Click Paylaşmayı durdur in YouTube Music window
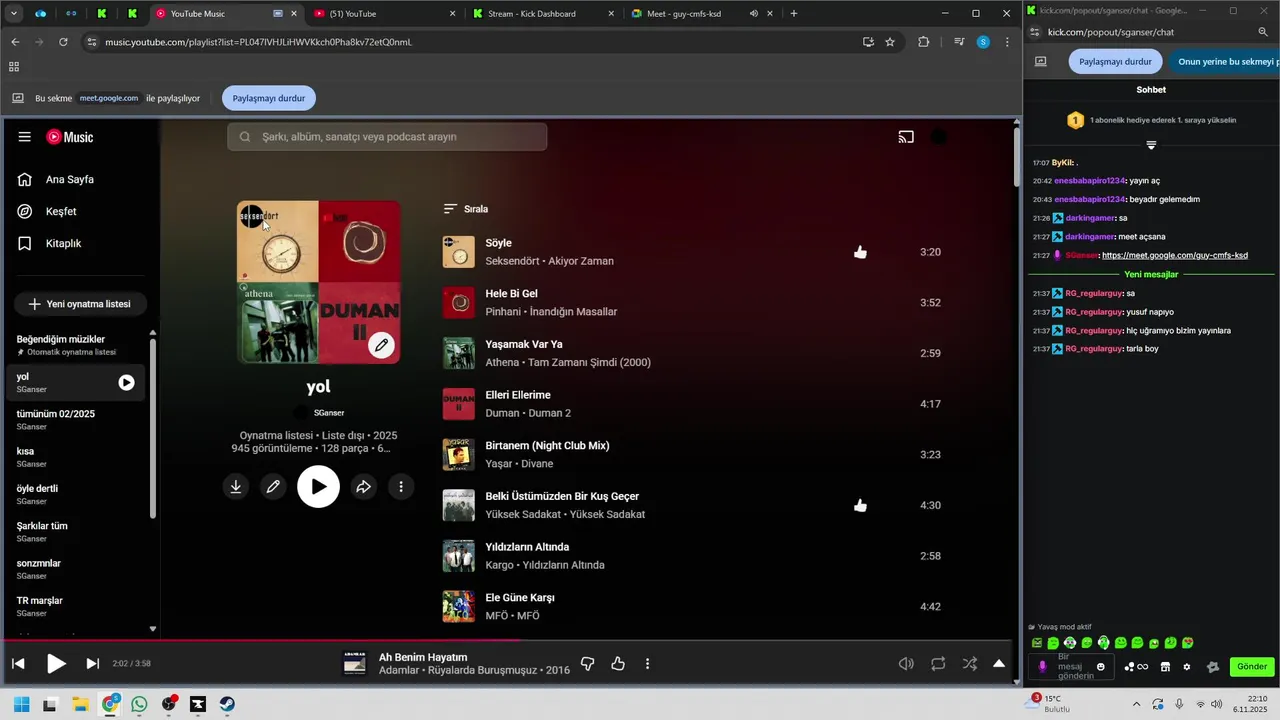 click(269, 98)
